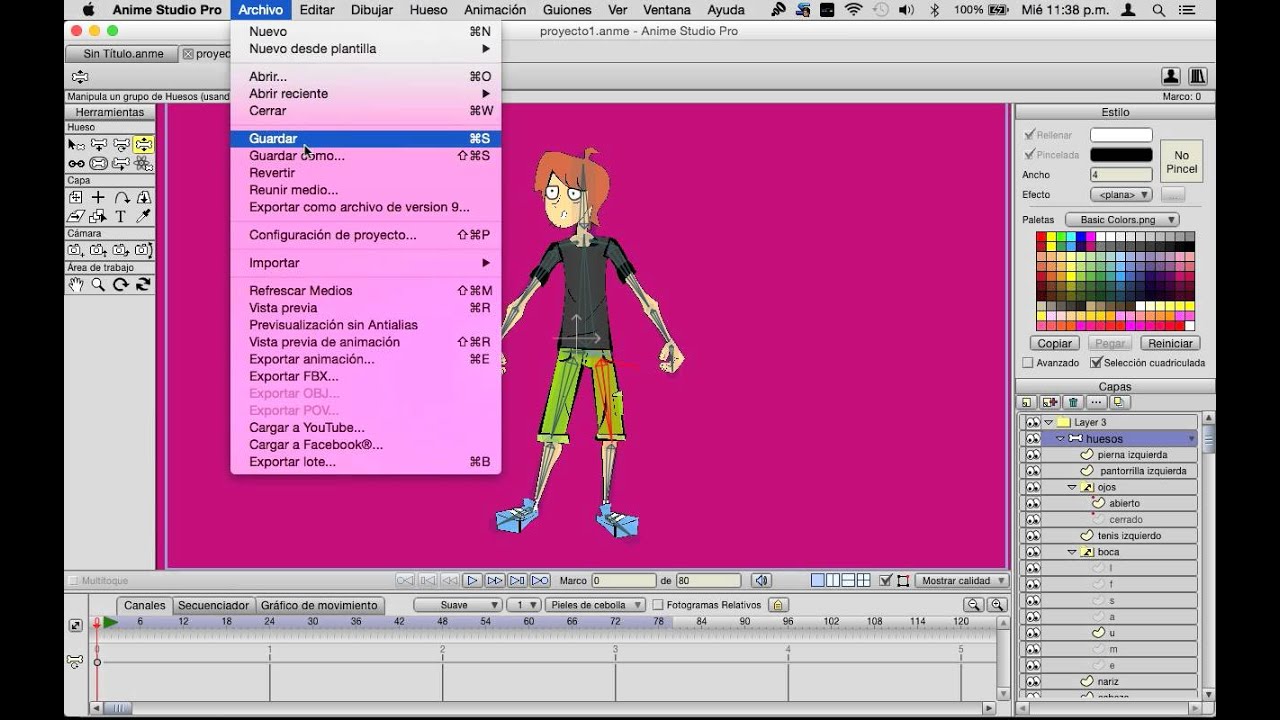Select the Text (T) layer tool
The height and width of the screenshot is (720, 1280).
click(121, 216)
